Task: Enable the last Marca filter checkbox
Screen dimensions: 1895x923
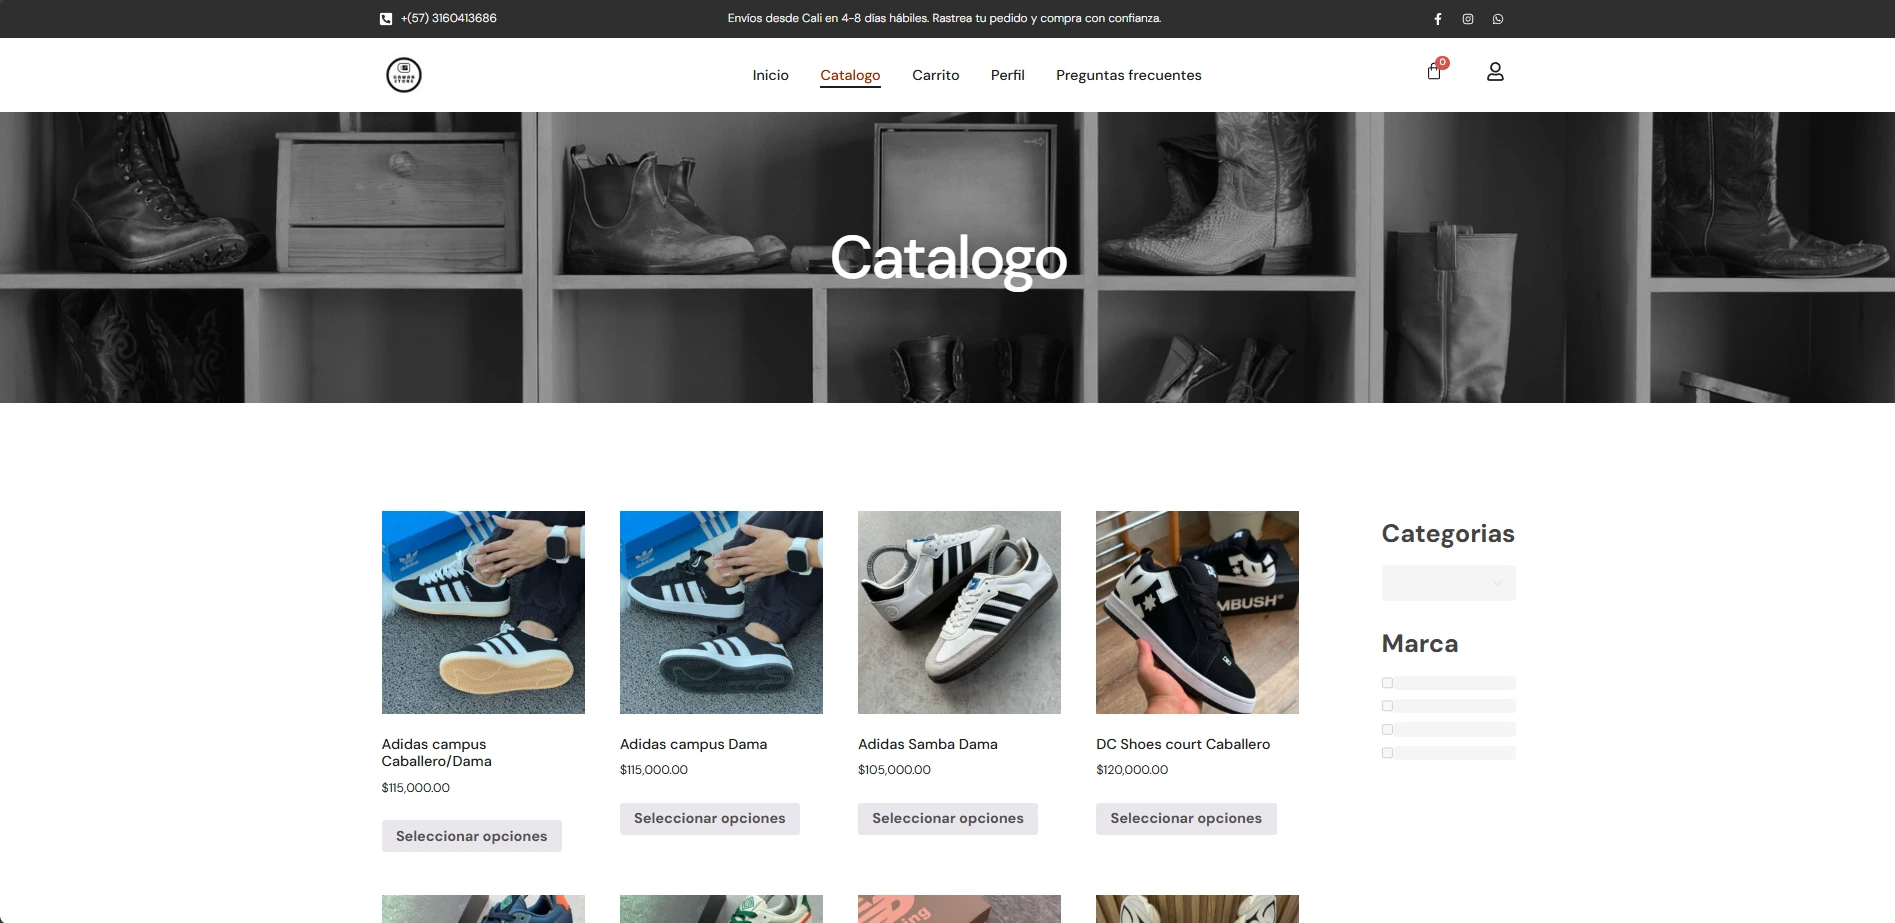Action: coord(1387,752)
